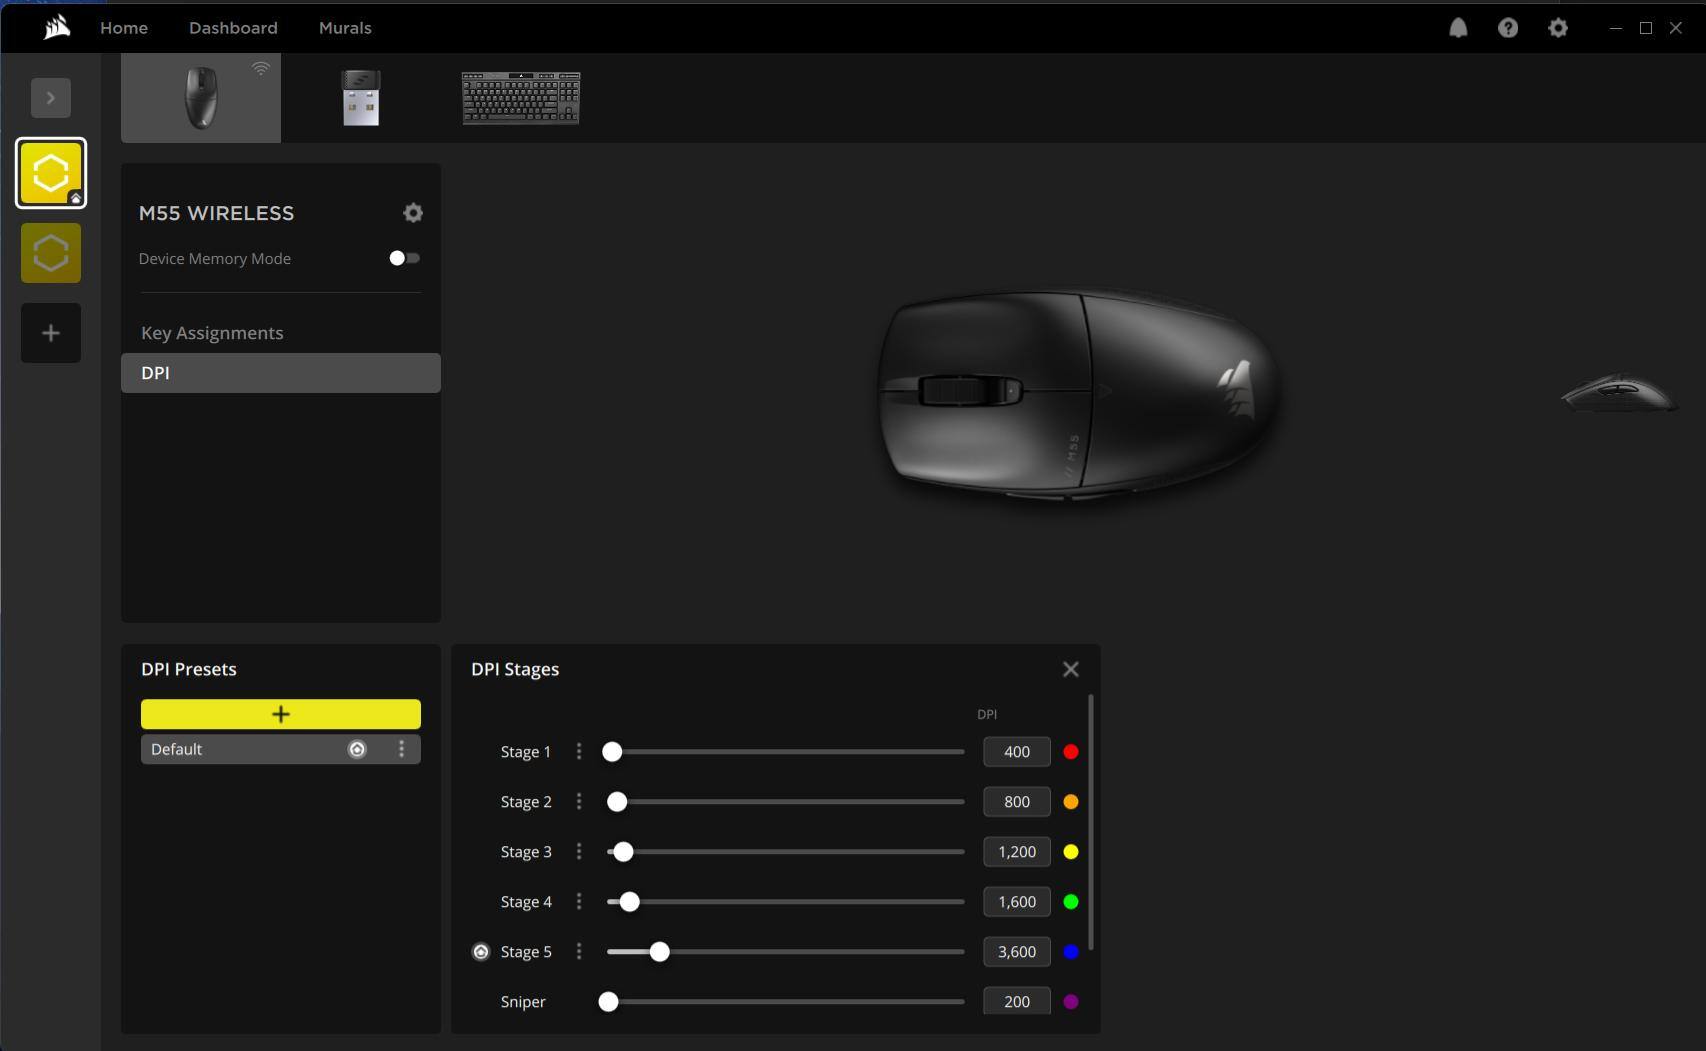Toggle Device Memory Mode switch
The width and height of the screenshot is (1706, 1051).
(x=404, y=258)
